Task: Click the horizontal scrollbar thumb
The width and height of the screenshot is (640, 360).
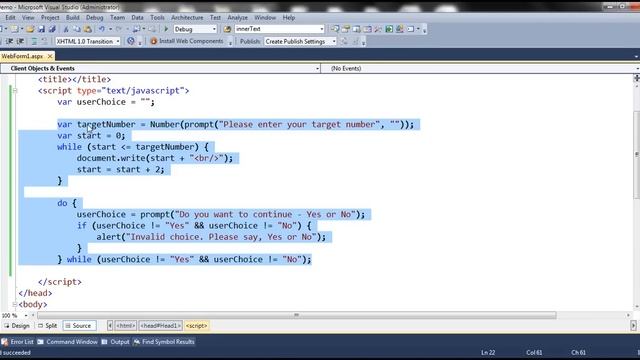Action: point(297,316)
